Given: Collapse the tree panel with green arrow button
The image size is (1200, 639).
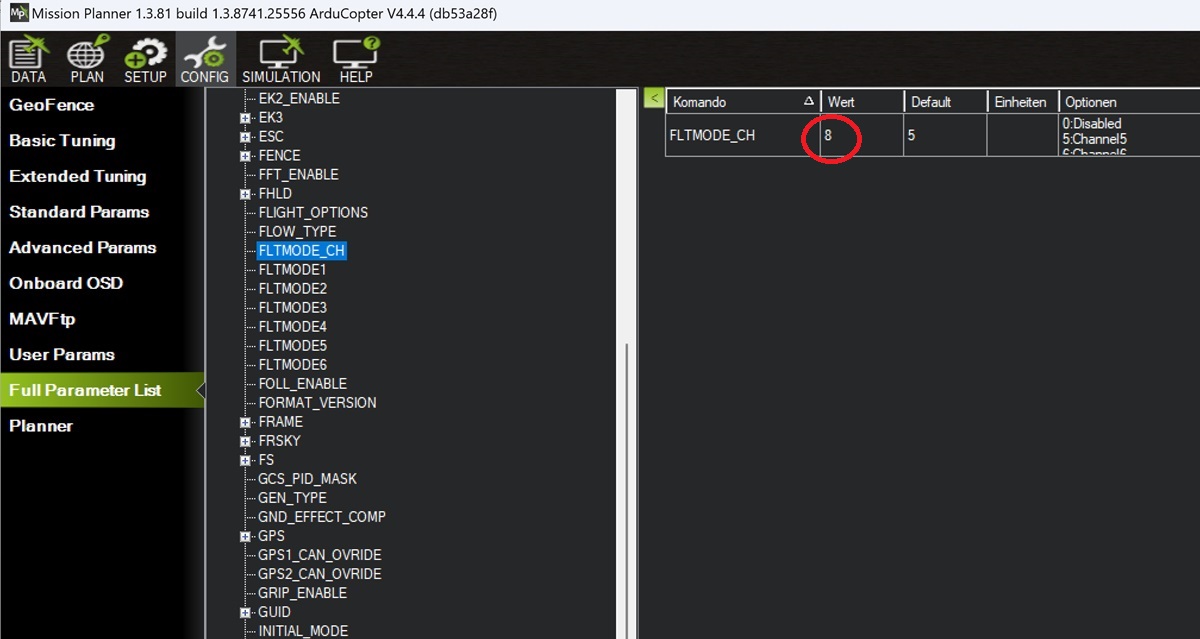Looking at the screenshot, I should point(653,98).
